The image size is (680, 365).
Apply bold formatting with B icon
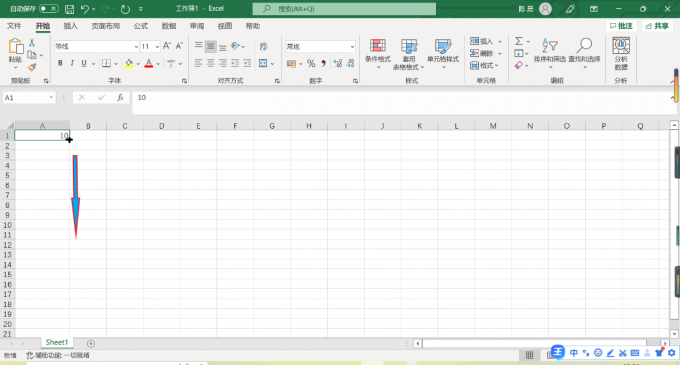(x=60, y=63)
